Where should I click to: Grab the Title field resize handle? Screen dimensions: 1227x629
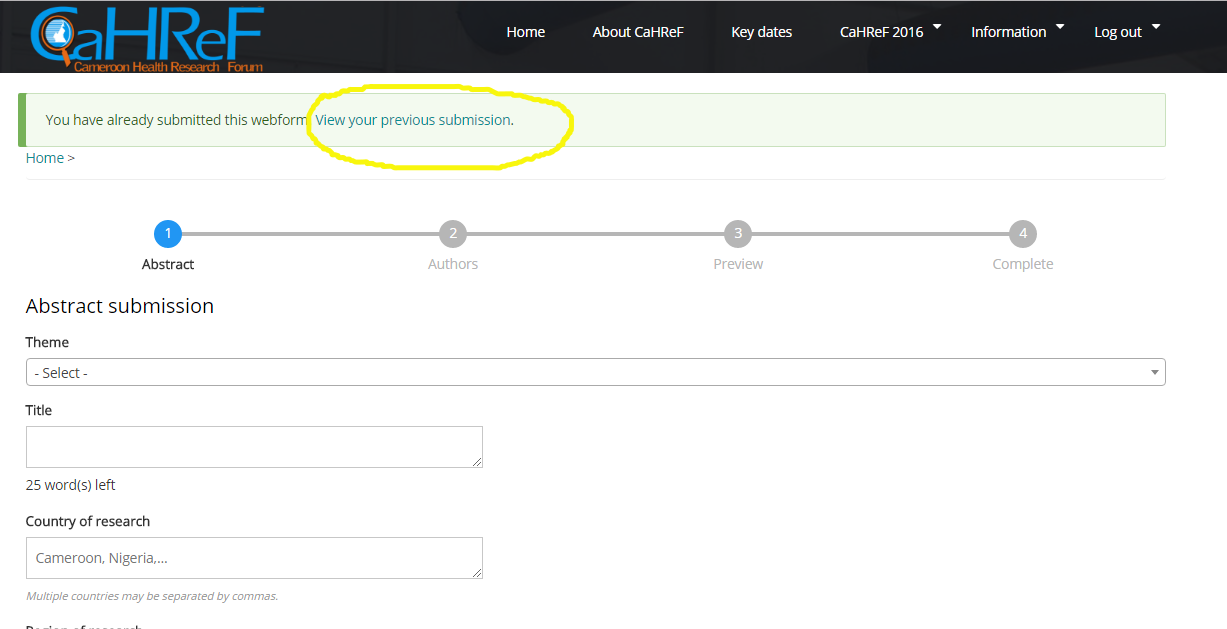coord(477,462)
